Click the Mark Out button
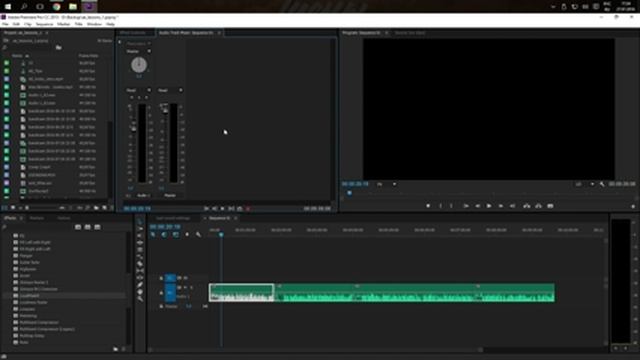Image resolution: width=640 pixels, height=360 pixels. click(x=451, y=206)
